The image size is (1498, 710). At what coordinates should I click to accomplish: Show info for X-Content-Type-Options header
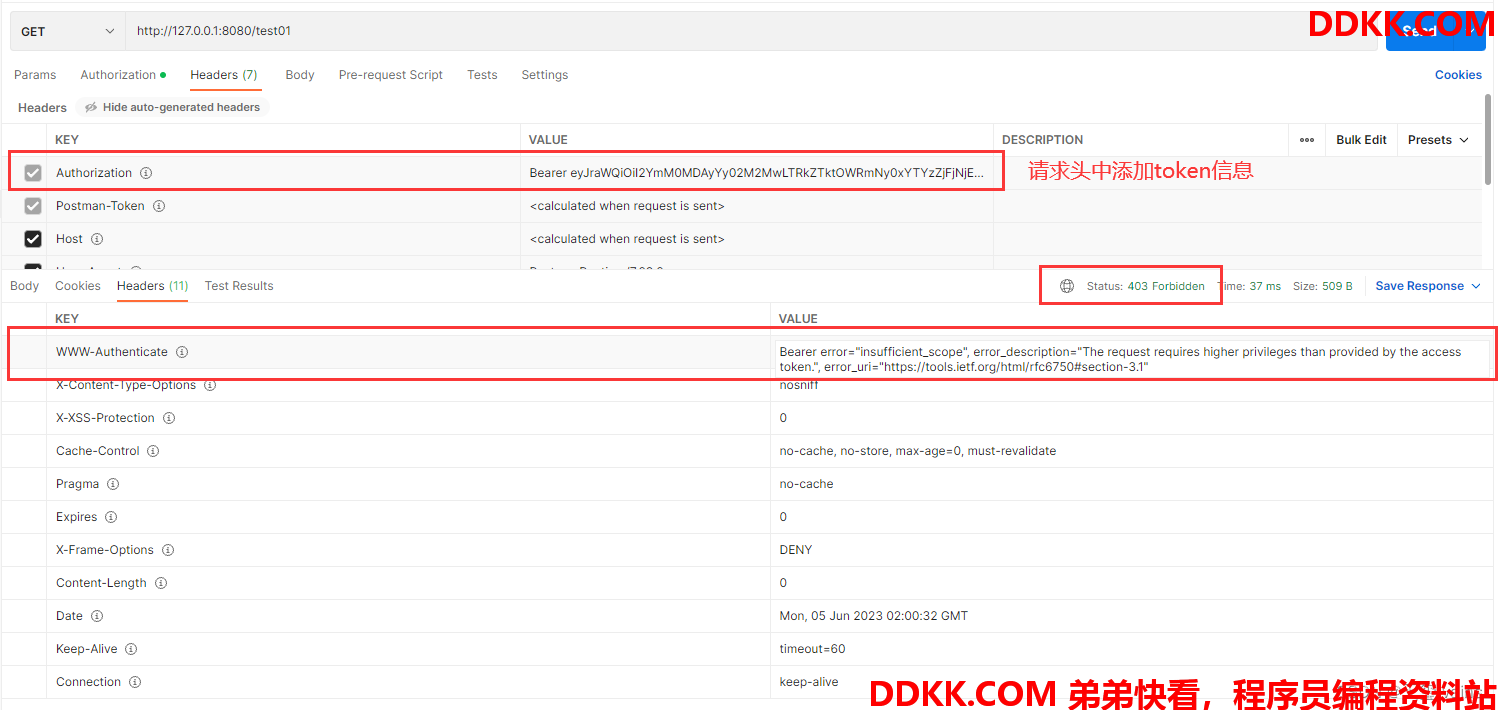[210, 385]
